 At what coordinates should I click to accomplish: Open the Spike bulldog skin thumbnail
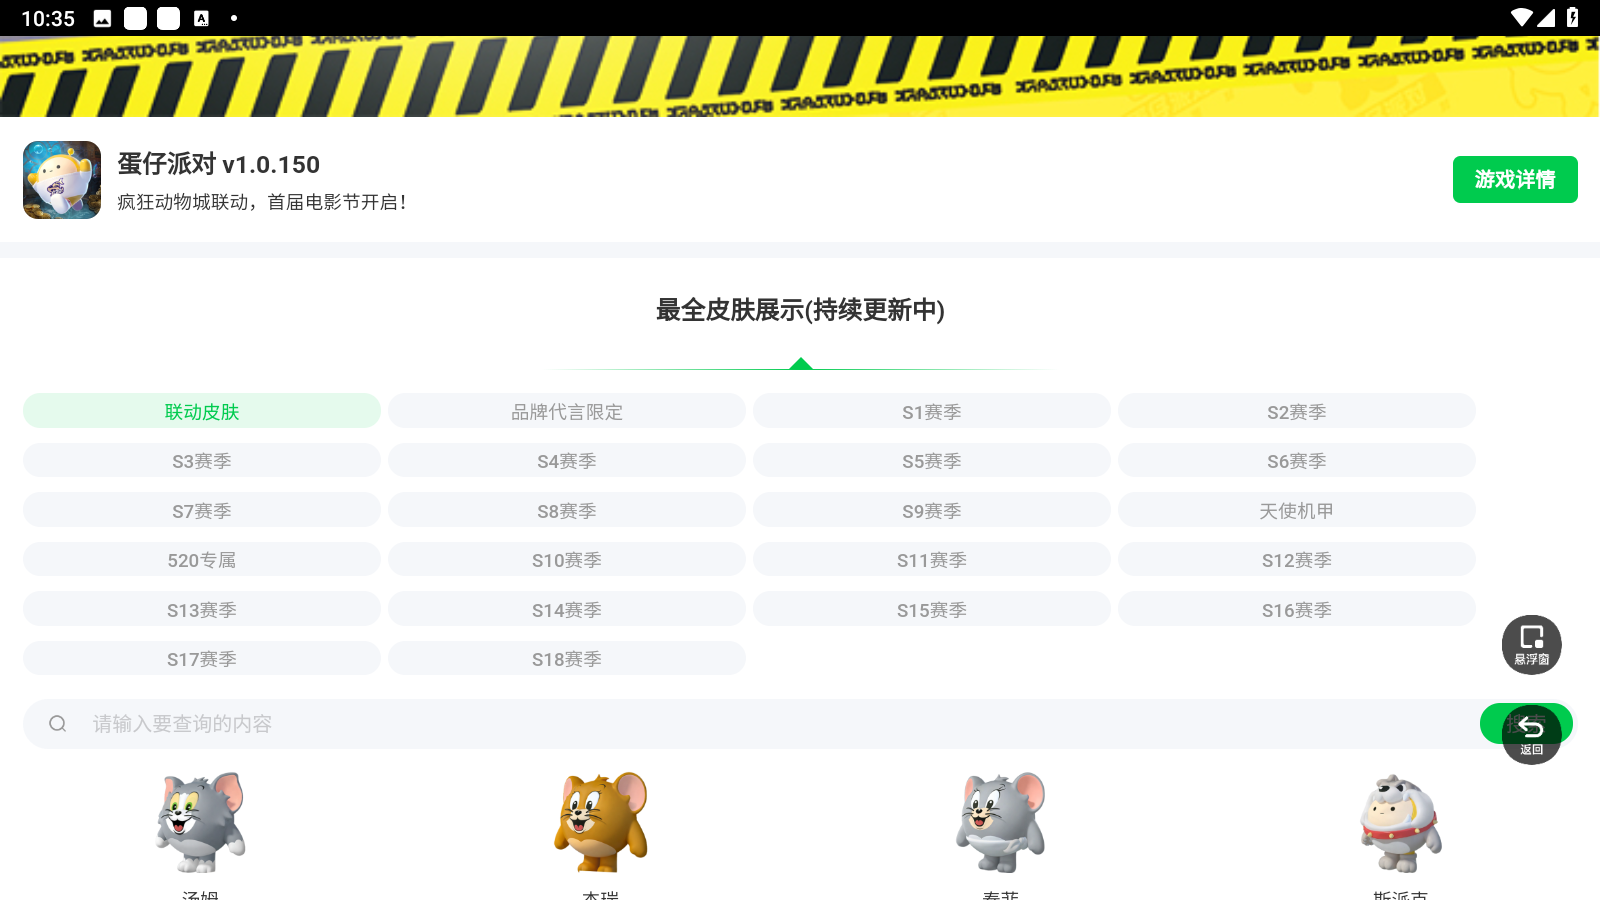[x=1400, y=822]
